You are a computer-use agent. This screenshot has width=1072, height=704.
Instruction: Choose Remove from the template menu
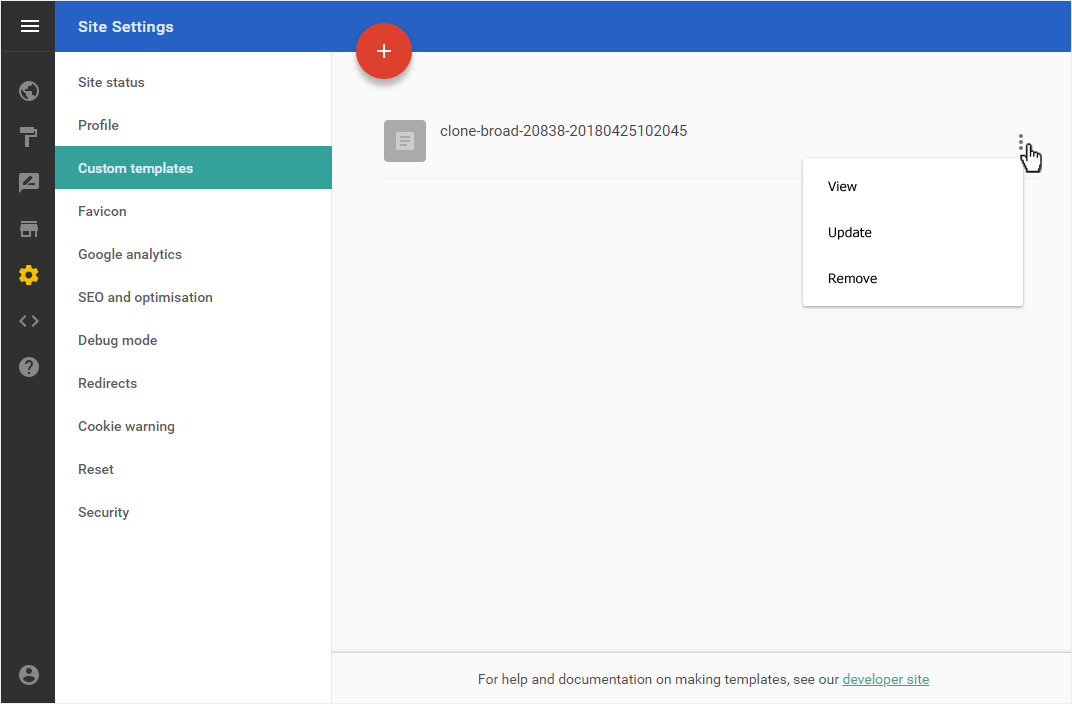coord(913,278)
